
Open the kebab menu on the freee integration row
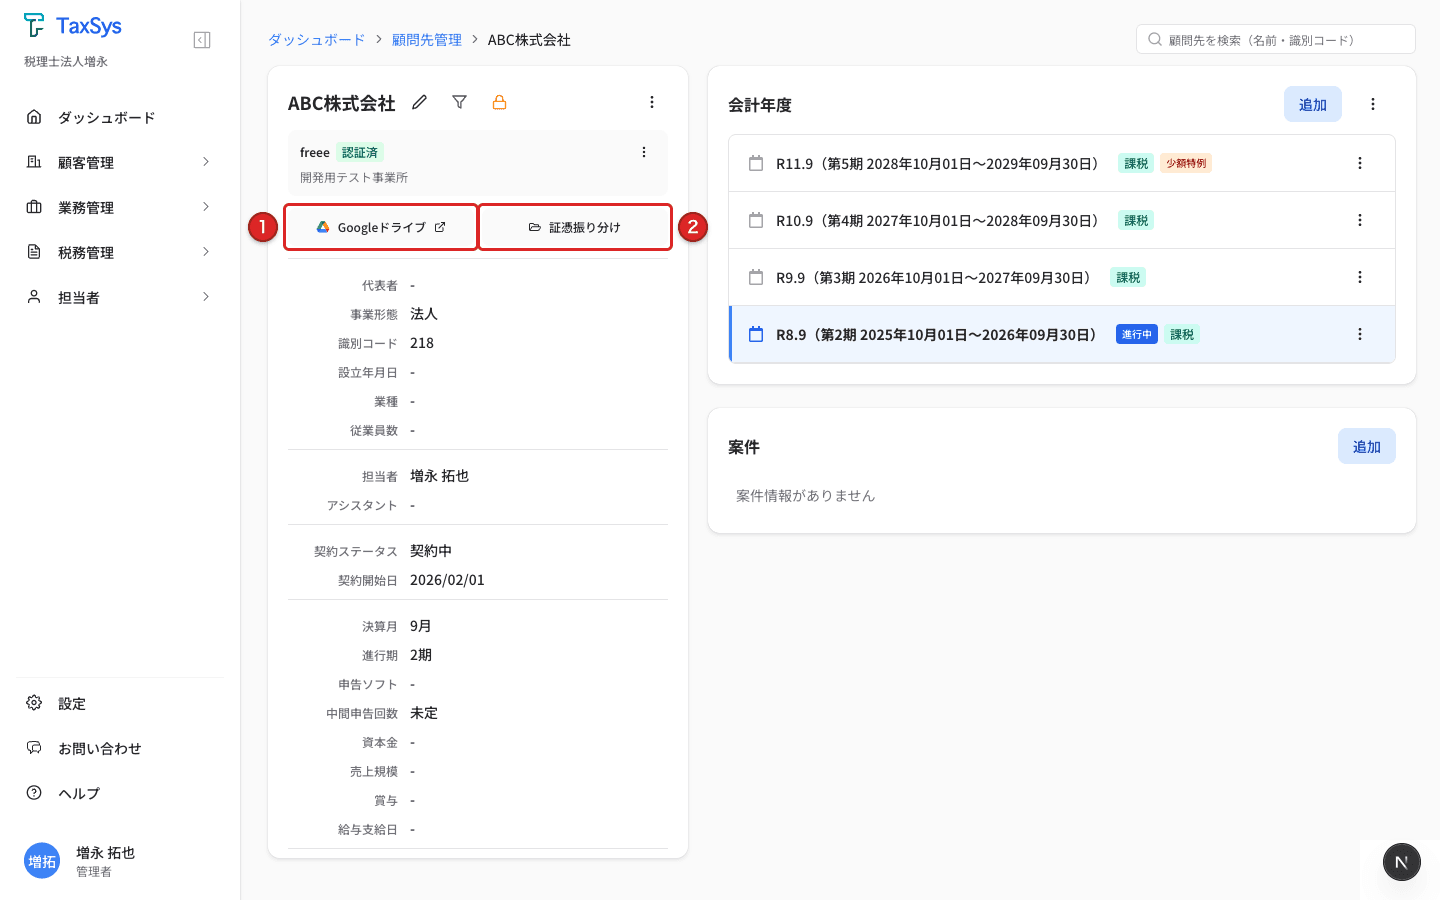pos(644,150)
